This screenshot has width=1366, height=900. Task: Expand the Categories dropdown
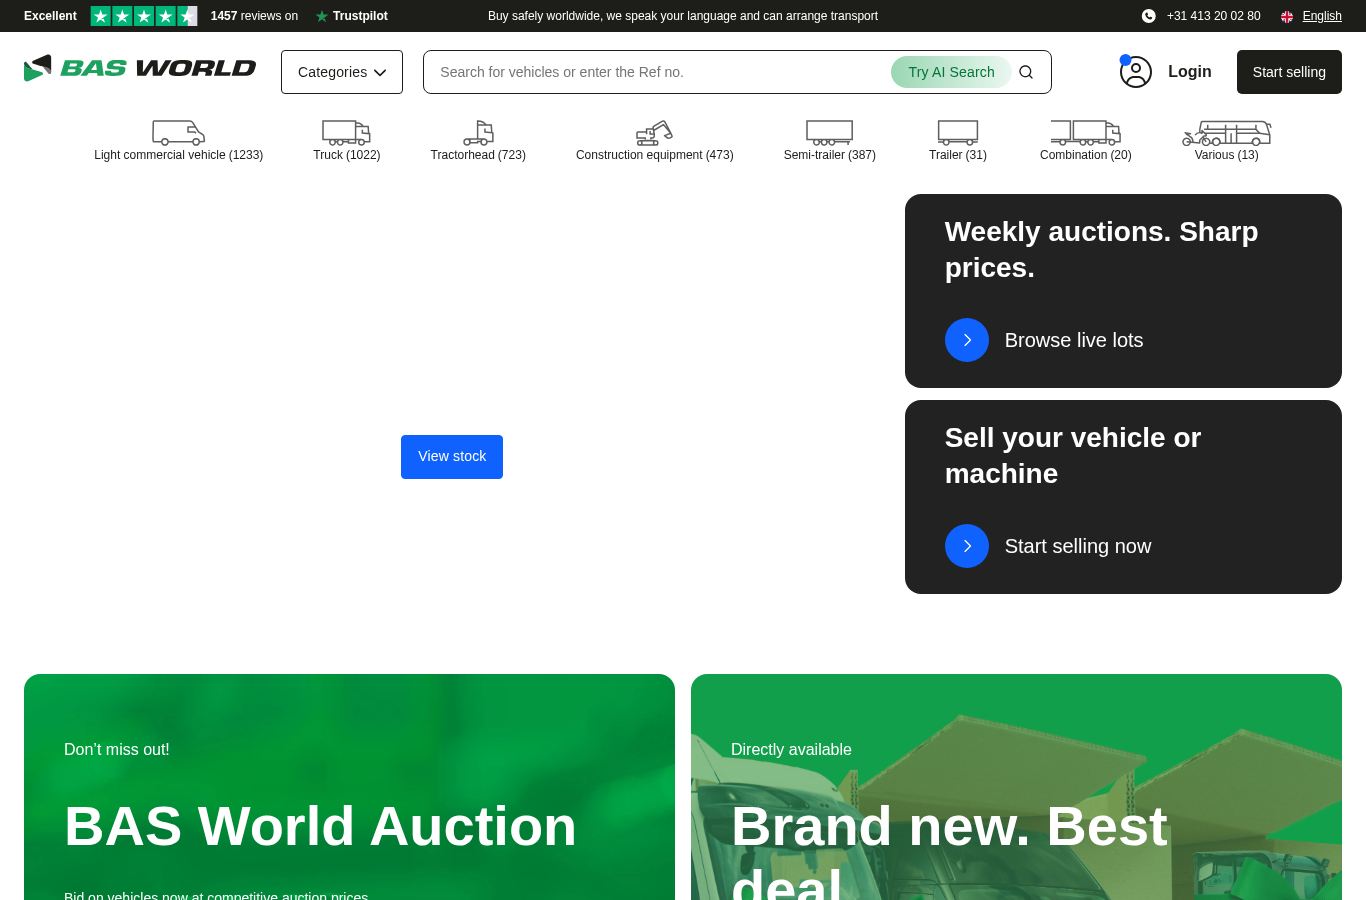[x=342, y=72]
